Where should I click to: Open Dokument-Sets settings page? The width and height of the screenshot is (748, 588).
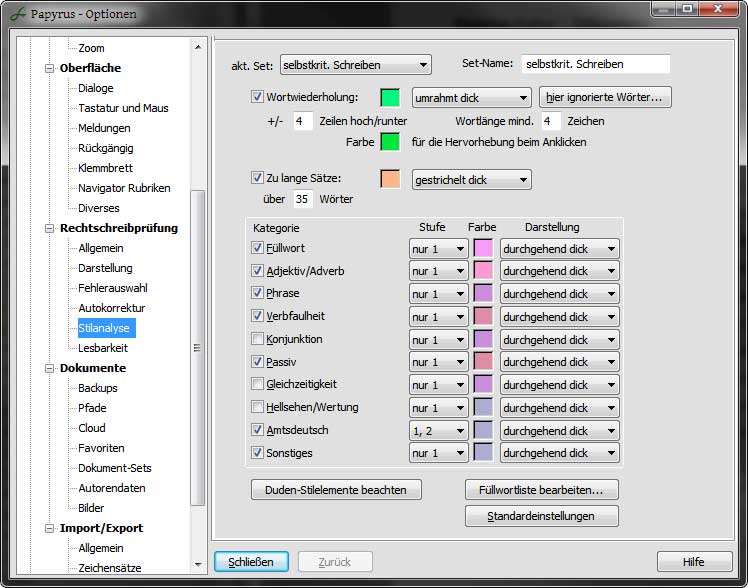click(x=115, y=468)
